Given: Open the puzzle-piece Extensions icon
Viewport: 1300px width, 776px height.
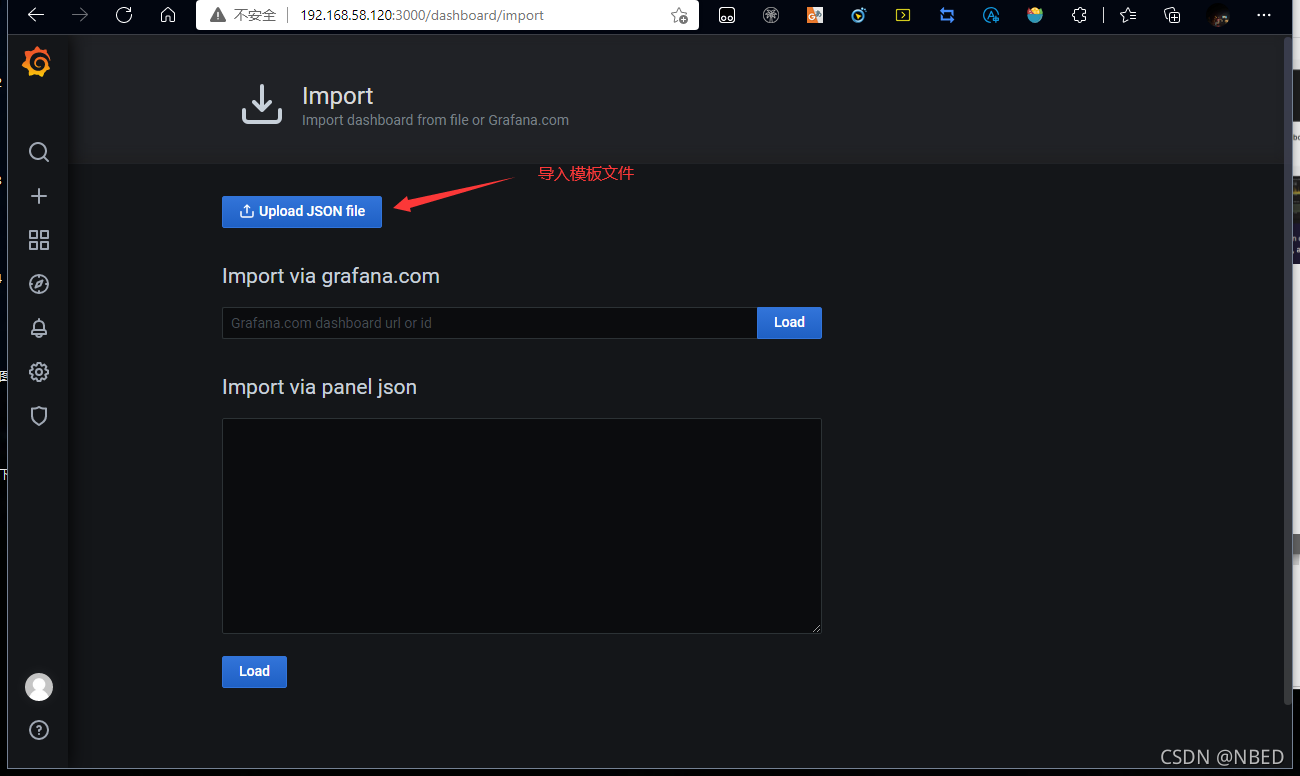Looking at the screenshot, I should coord(1079,15).
